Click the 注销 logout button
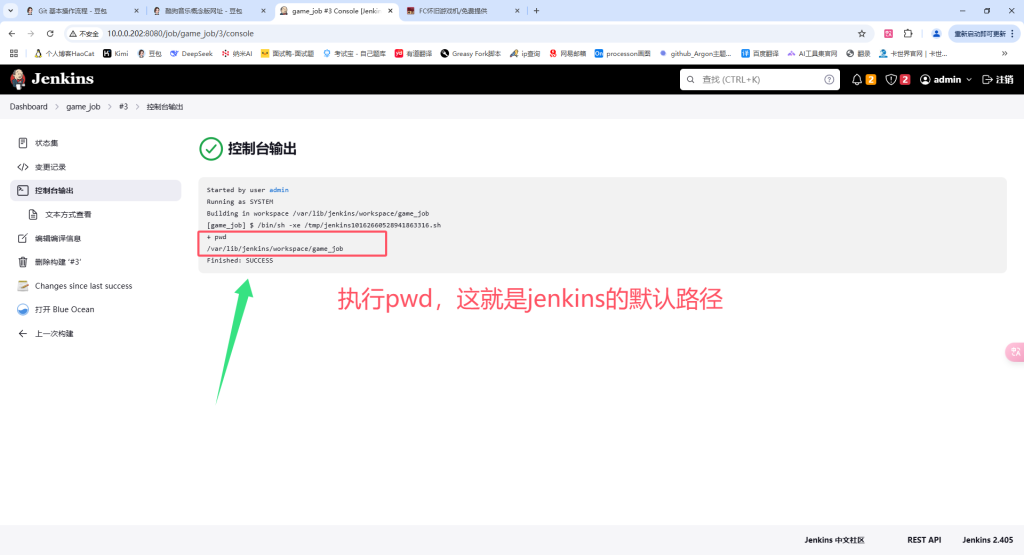The image size is (1024, 555). (997, 79)
